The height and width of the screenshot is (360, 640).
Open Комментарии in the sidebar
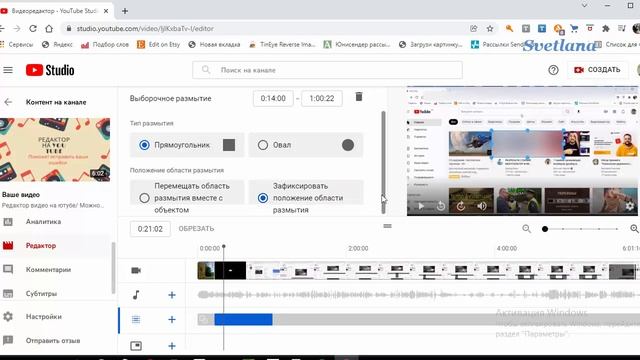48,270
